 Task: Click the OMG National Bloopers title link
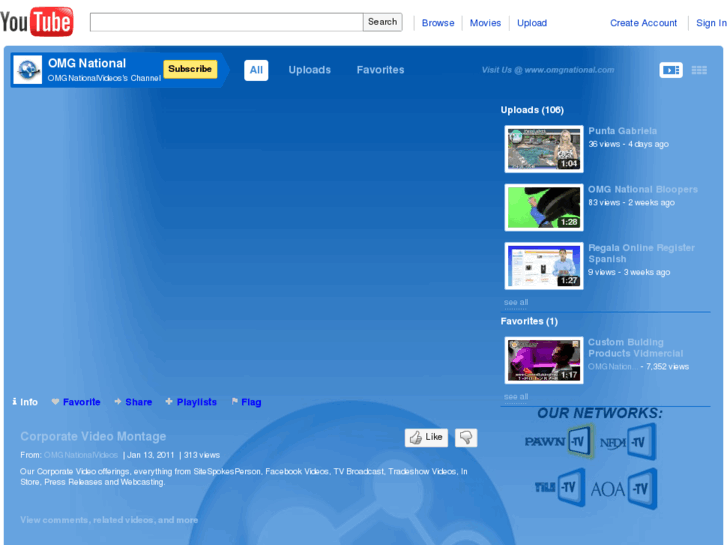coord(643,189)
